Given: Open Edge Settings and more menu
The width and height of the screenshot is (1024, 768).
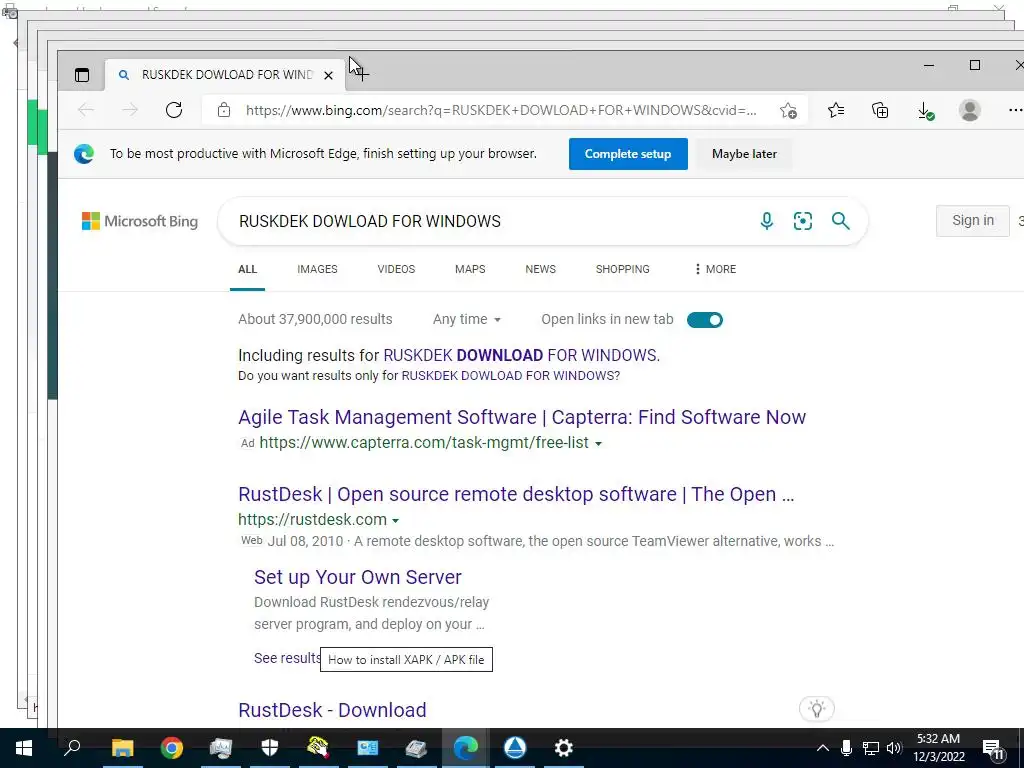Looking at the screenshot, I should point(1016,110).
